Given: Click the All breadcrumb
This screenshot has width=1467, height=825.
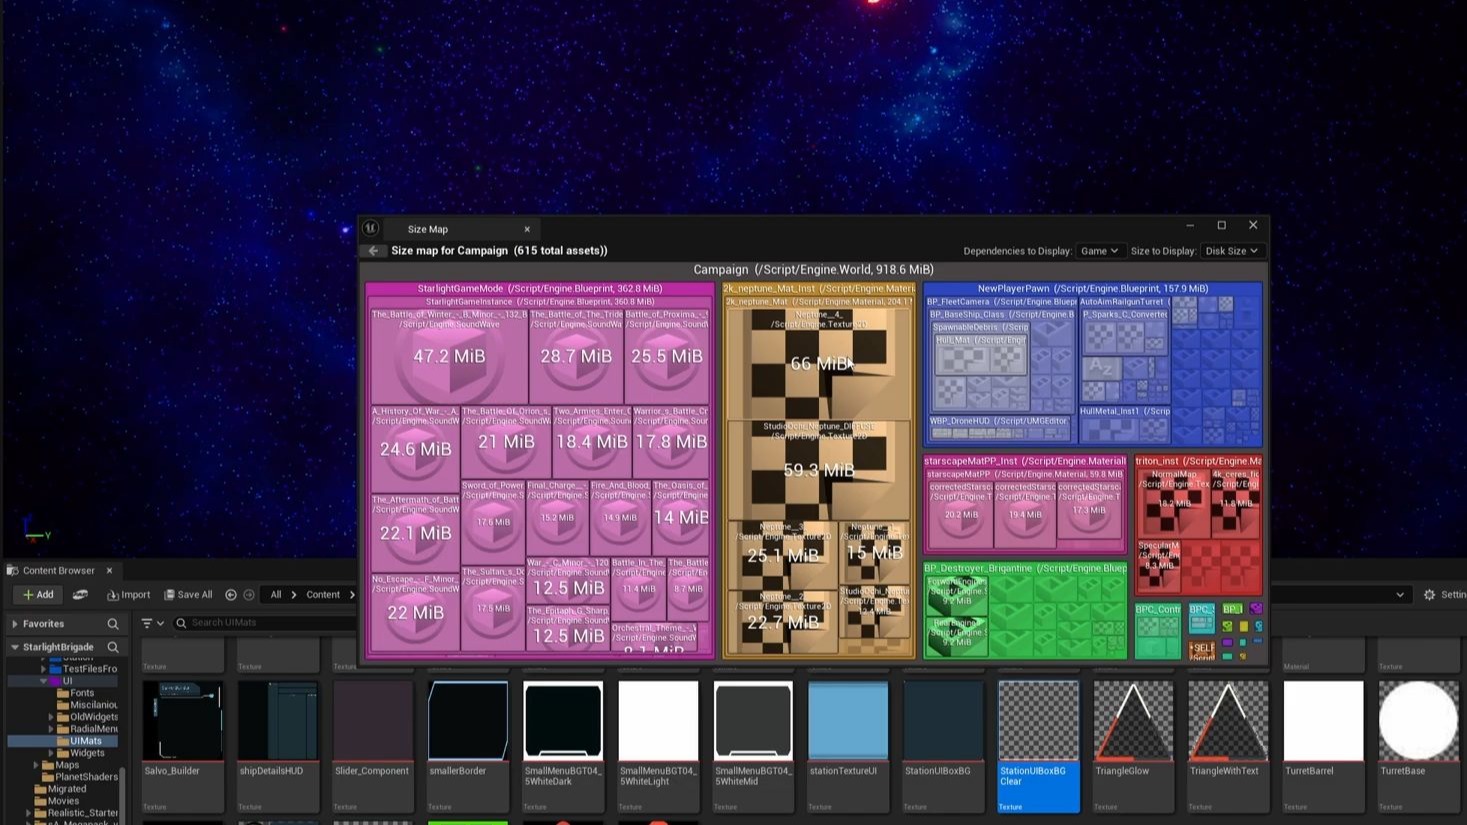Looking at the screenshot, I should point(276,595).
